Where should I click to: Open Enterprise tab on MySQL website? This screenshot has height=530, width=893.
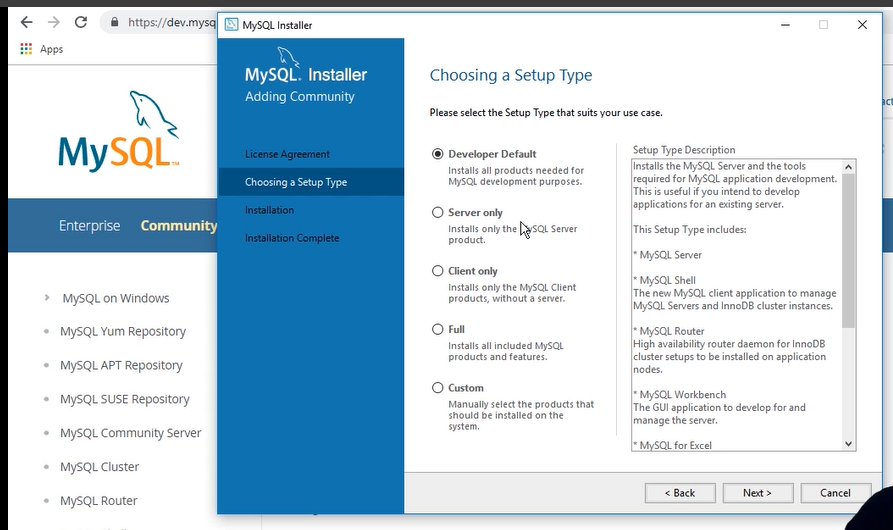click(x=89, y=225)
